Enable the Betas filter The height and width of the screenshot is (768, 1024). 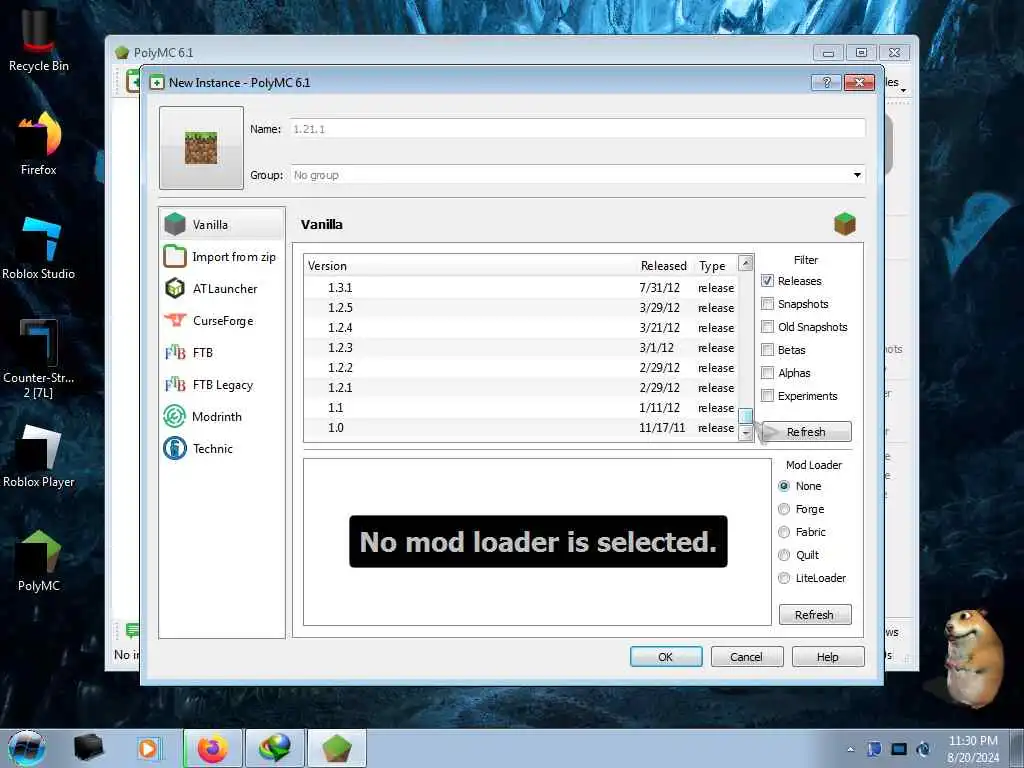point(767,349)
